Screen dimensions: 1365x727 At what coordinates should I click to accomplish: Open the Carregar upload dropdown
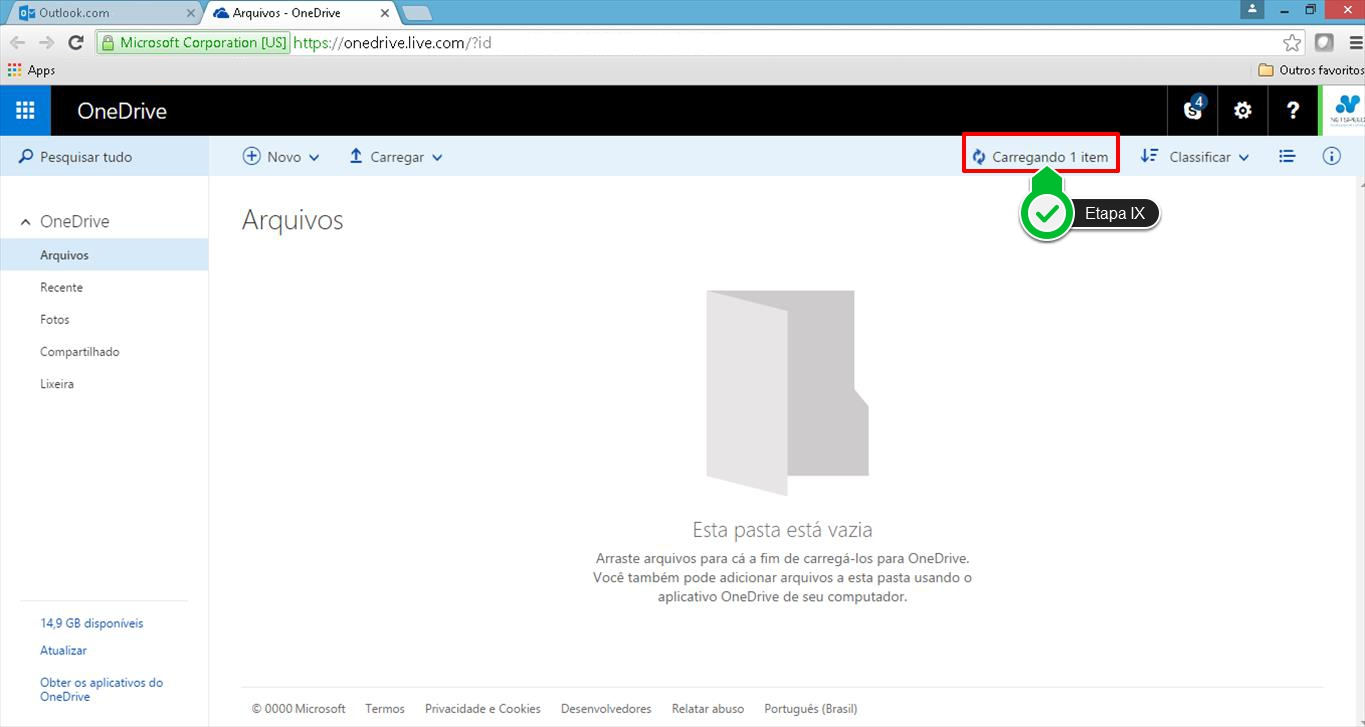pyautogui.click(x=395, y=157)
